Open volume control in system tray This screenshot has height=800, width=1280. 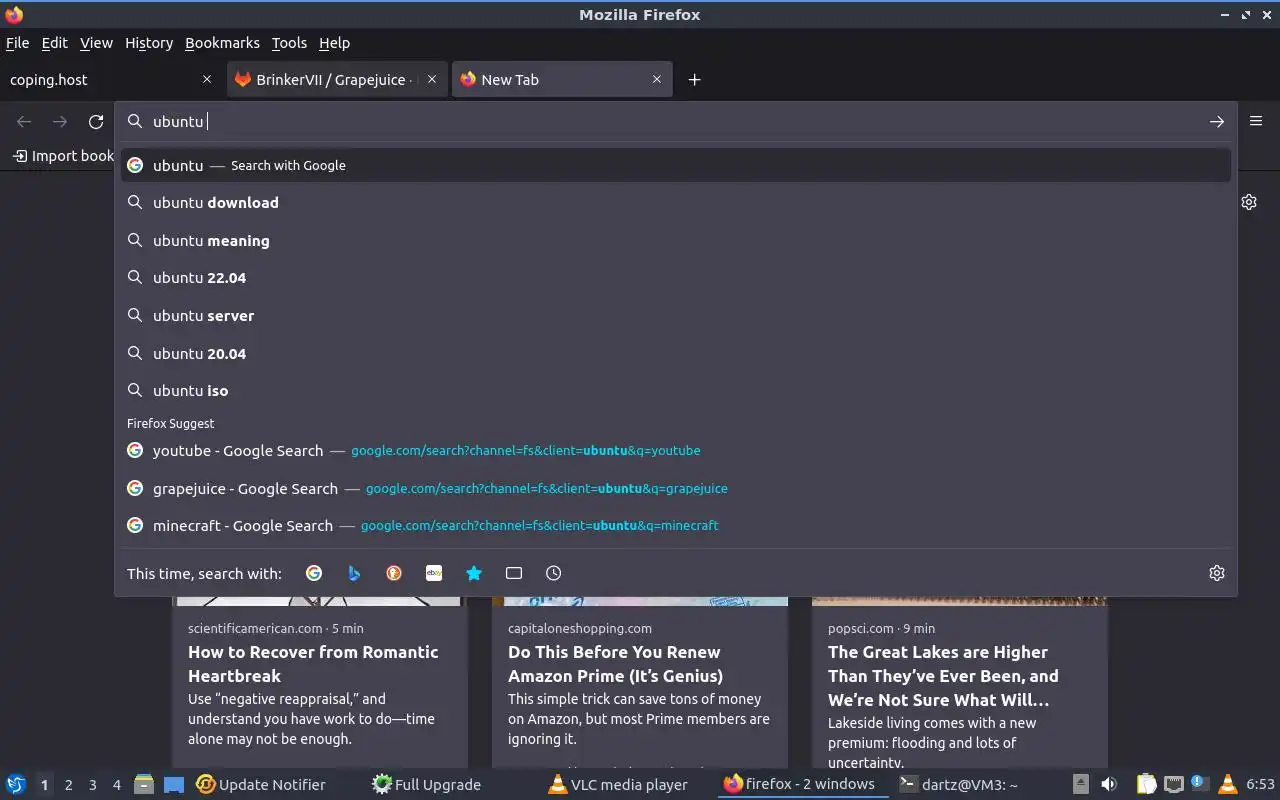click(1109, 784)
